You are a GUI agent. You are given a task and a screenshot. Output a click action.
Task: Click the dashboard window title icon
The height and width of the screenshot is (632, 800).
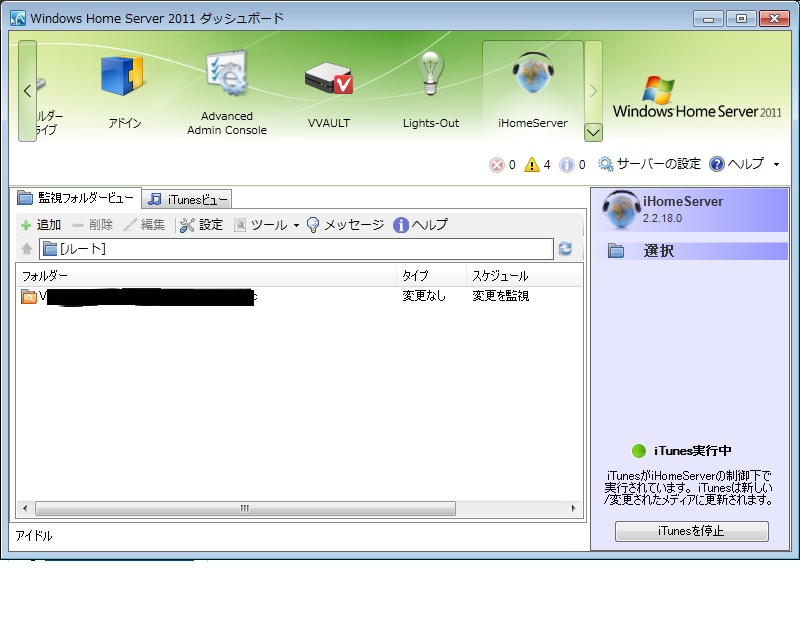coord(18,19)
